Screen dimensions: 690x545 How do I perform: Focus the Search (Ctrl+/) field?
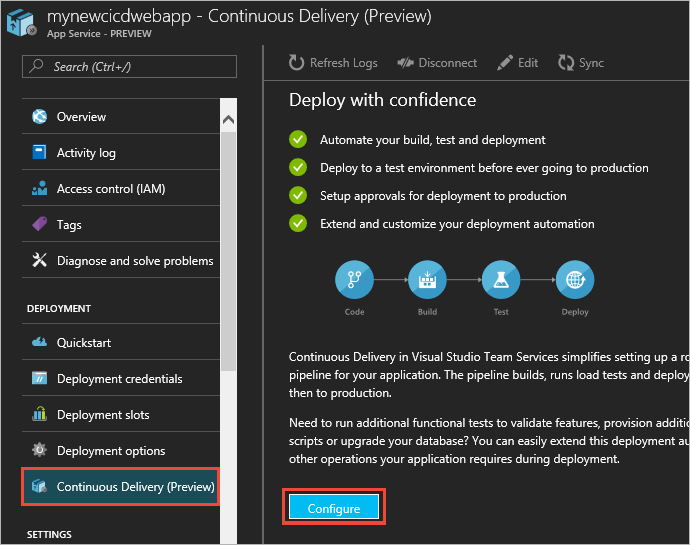point(129,66)
